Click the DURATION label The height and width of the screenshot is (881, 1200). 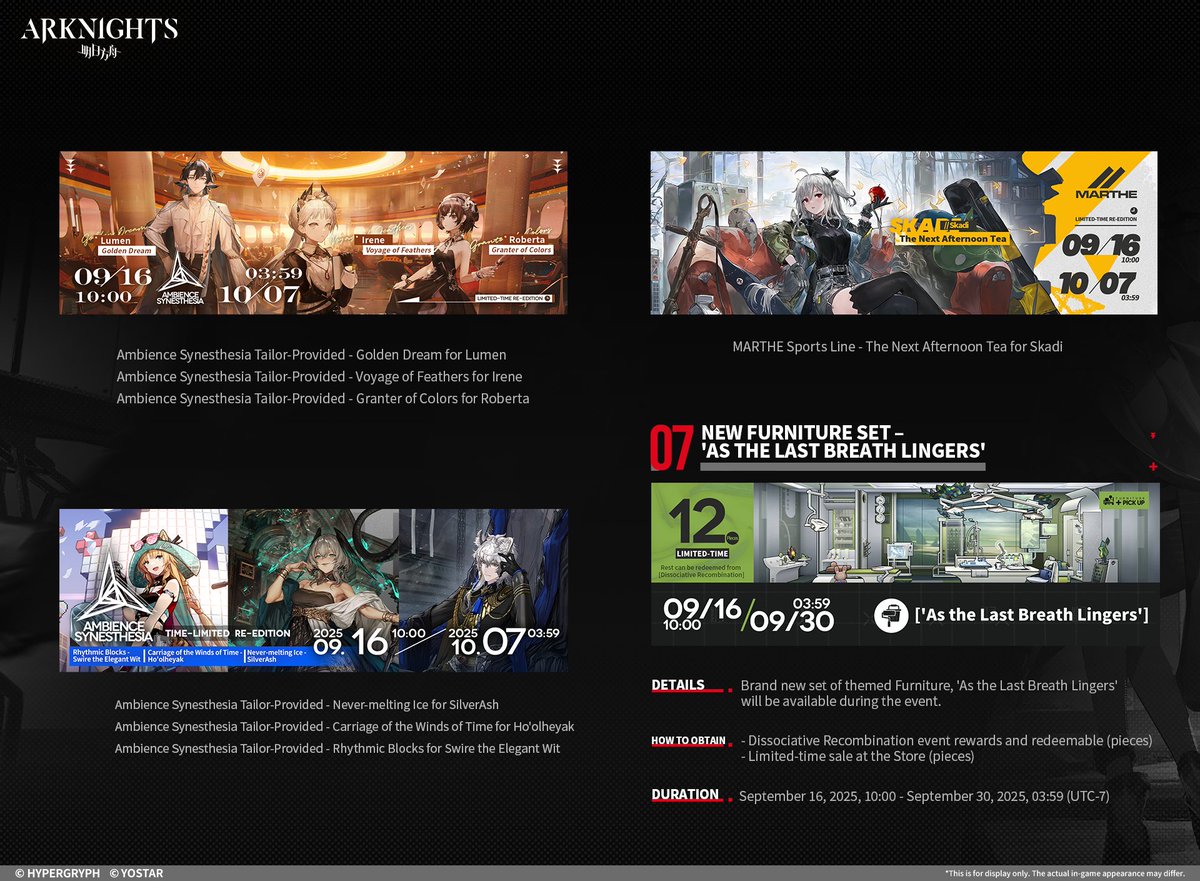coord(685,794)
